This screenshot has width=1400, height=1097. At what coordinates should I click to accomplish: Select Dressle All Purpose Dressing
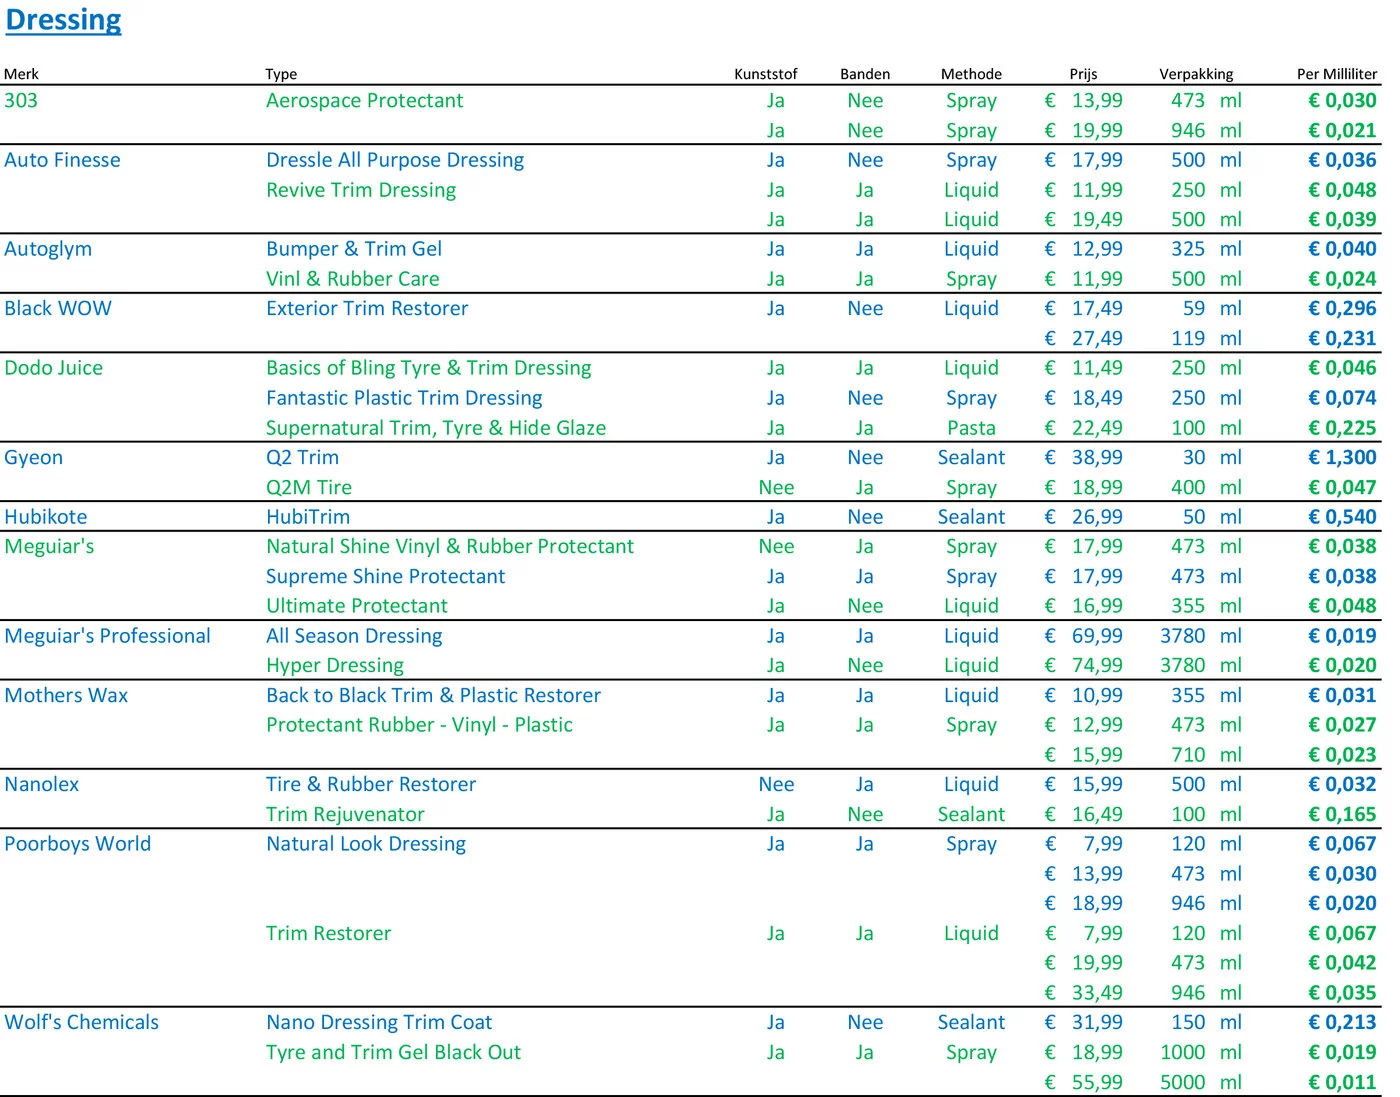tap(395, 160)
